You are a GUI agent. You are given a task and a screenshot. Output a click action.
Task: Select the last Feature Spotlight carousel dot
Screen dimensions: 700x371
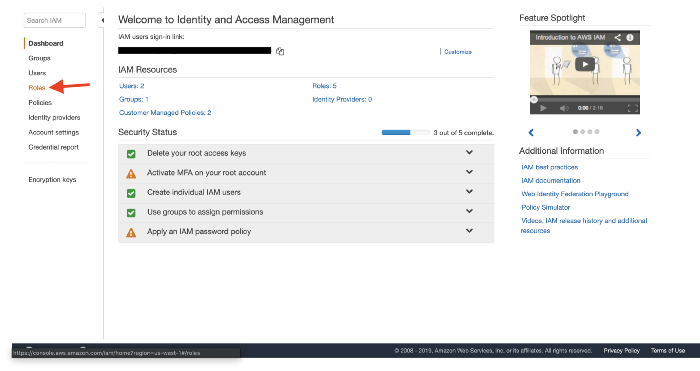click(x=597, y=132)
